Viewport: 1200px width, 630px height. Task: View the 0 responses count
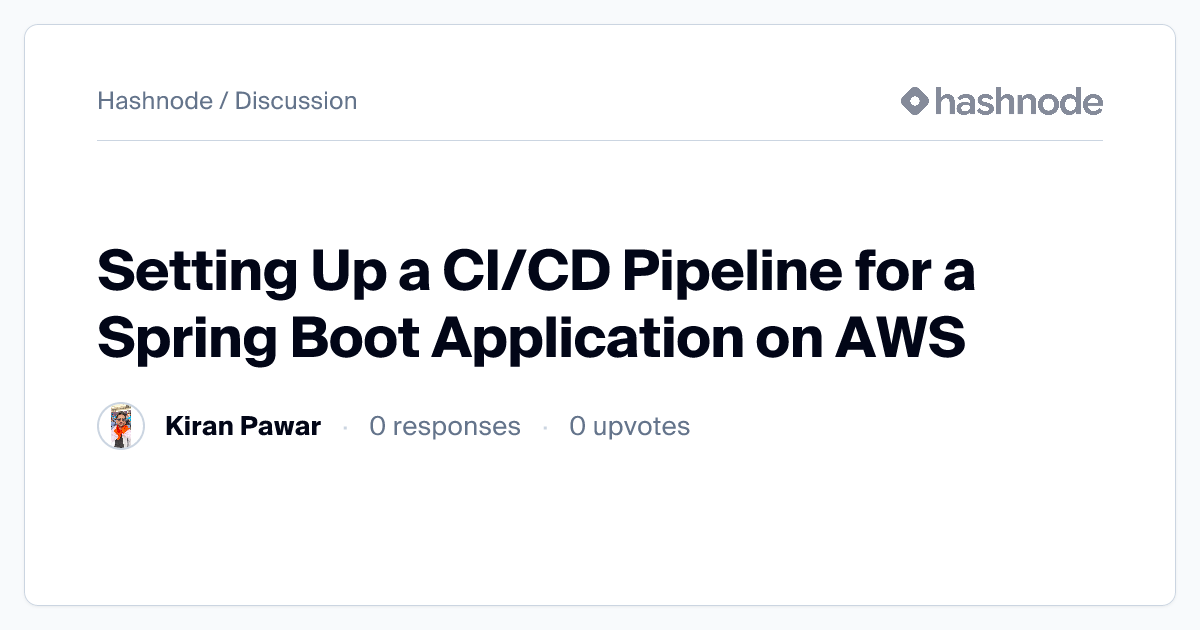click(x=445, y=427)
